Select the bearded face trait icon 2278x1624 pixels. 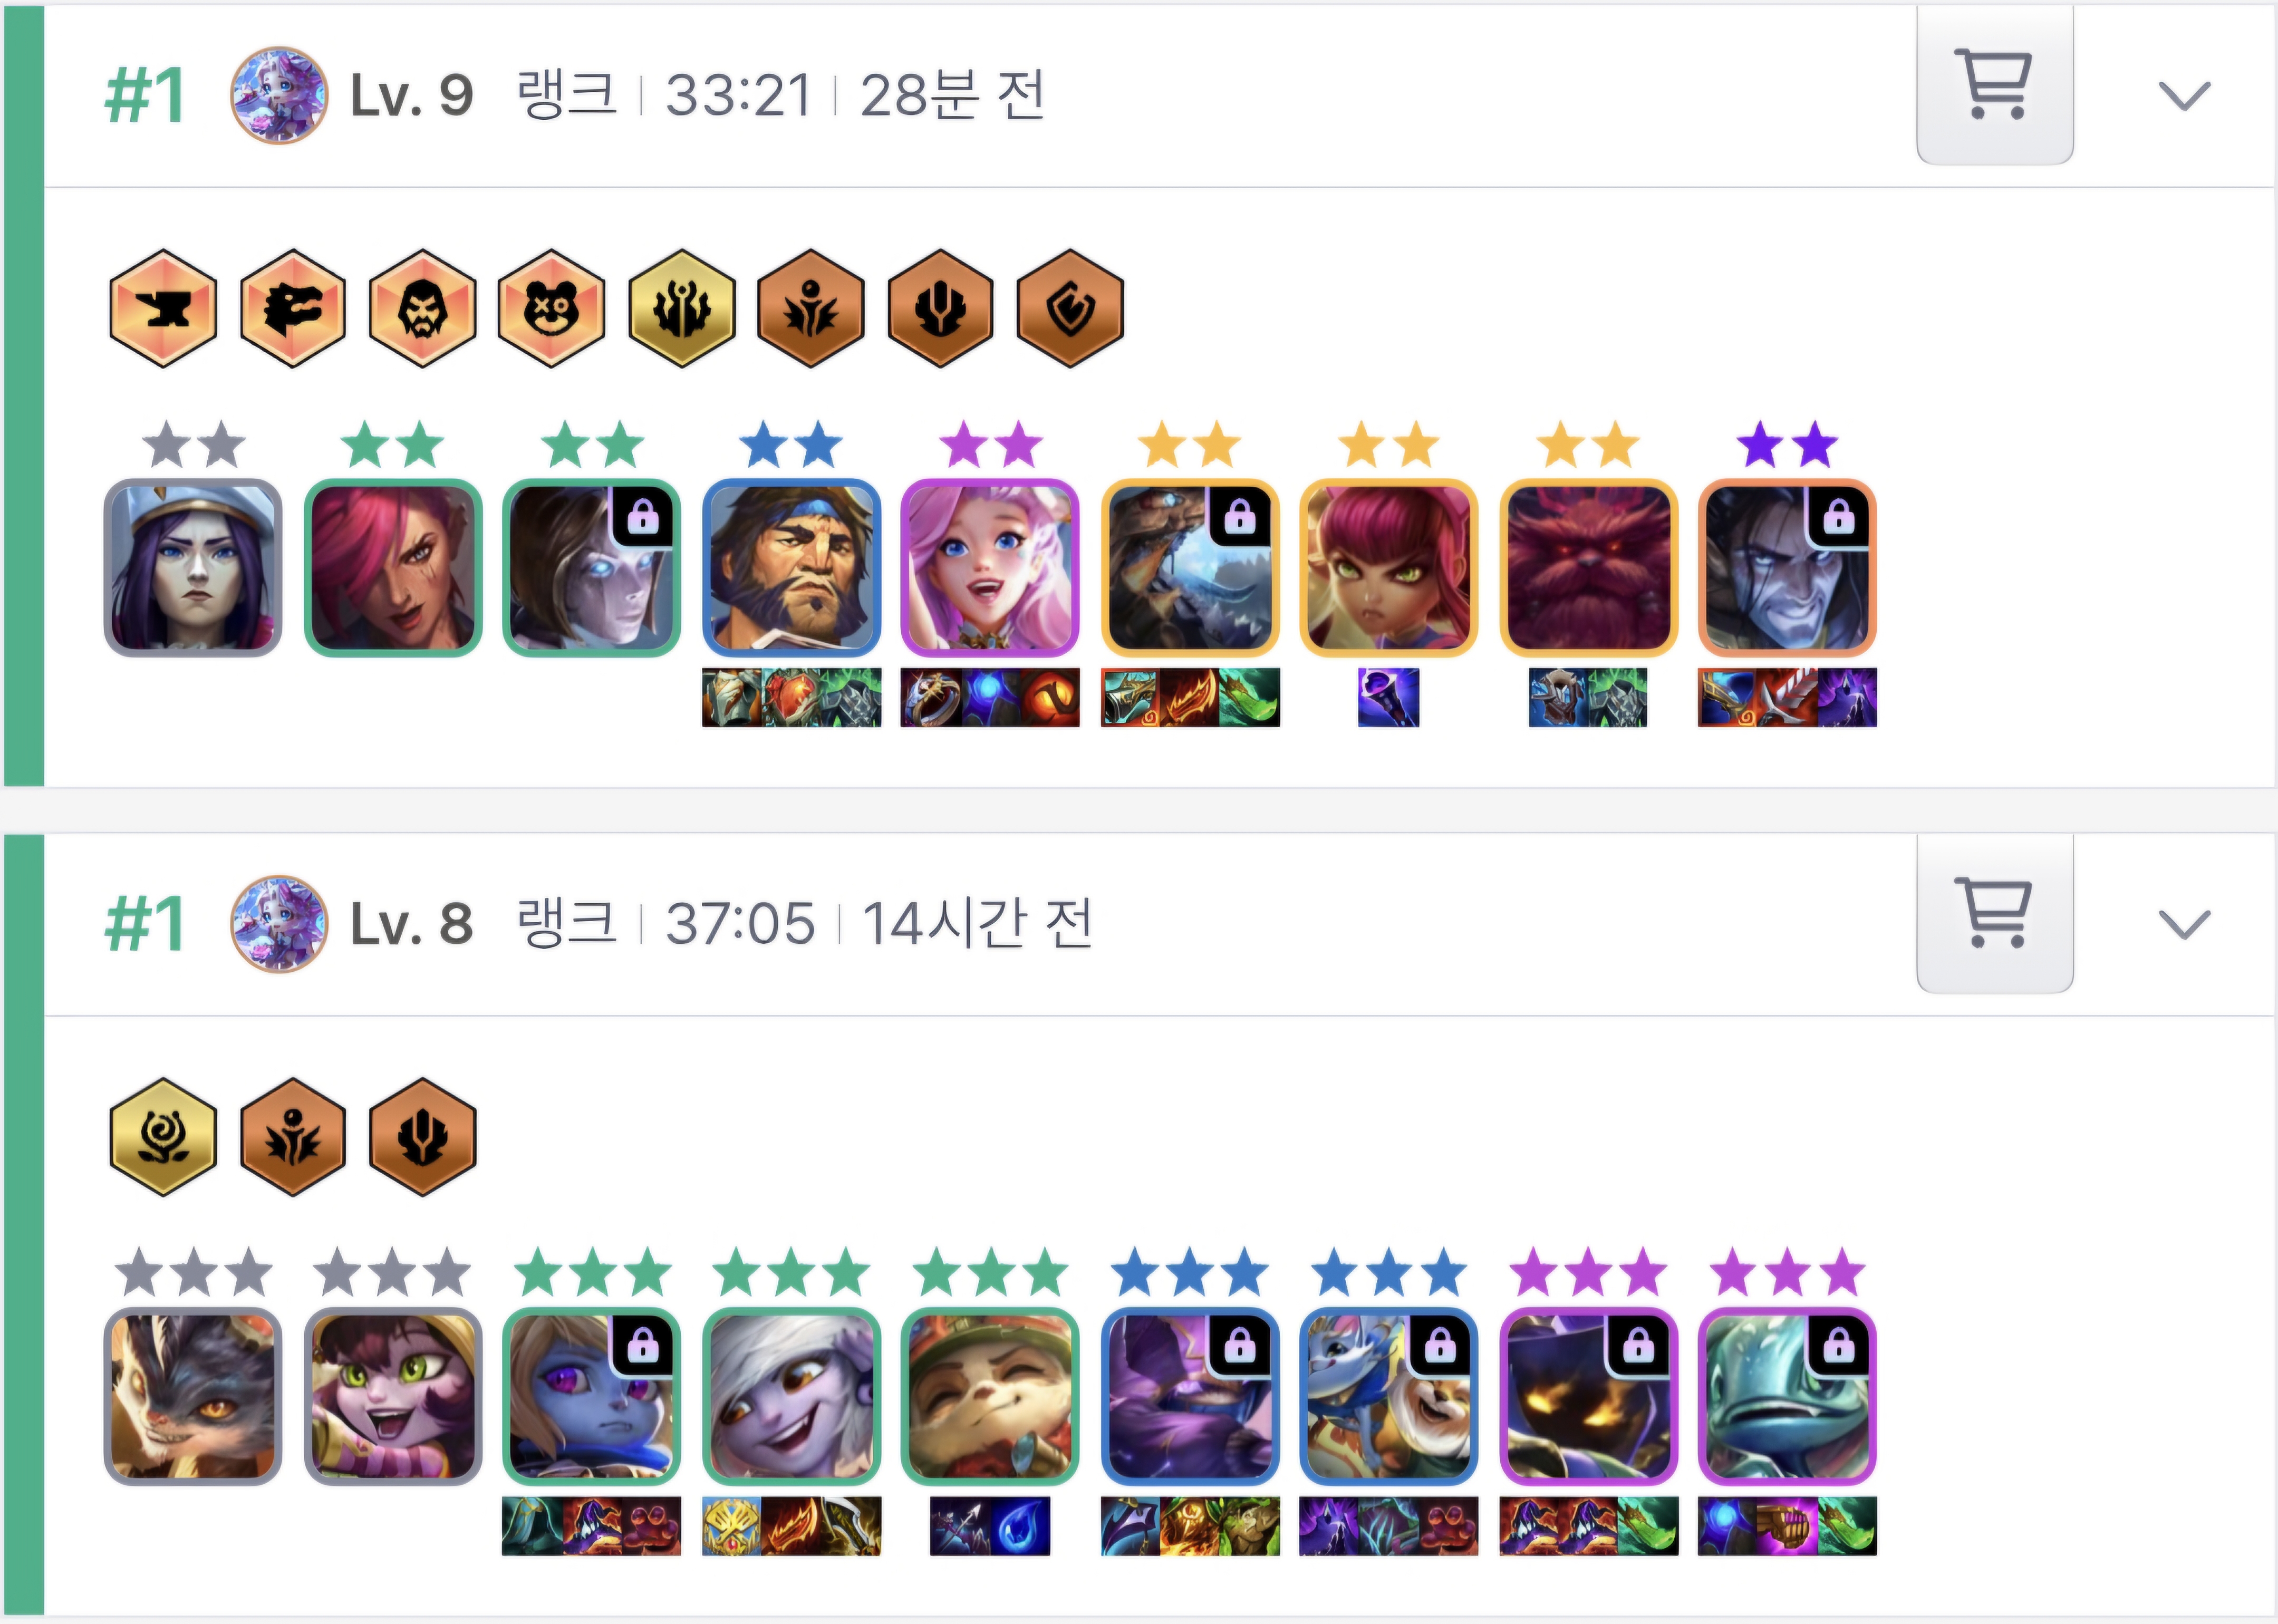click(x=423, y=308)
